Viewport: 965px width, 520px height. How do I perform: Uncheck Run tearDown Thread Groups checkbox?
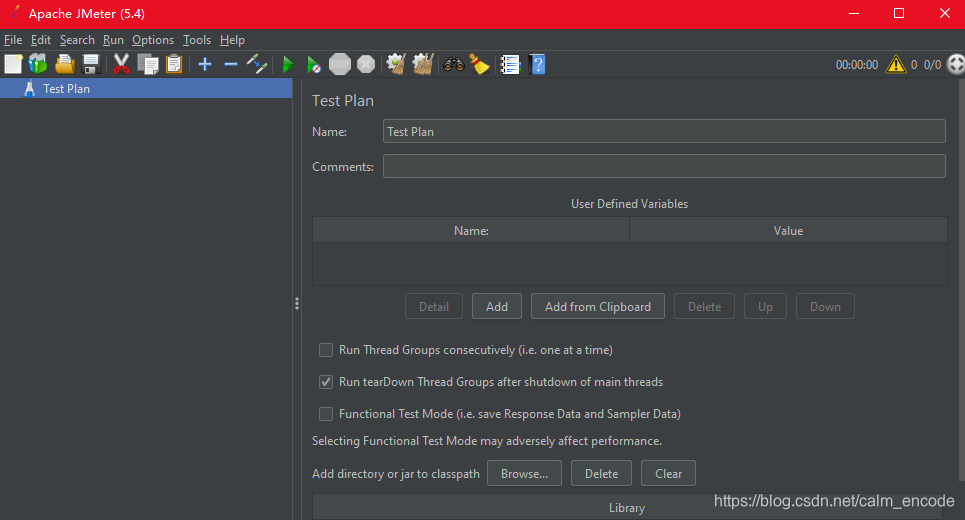(x=326, y=382)
